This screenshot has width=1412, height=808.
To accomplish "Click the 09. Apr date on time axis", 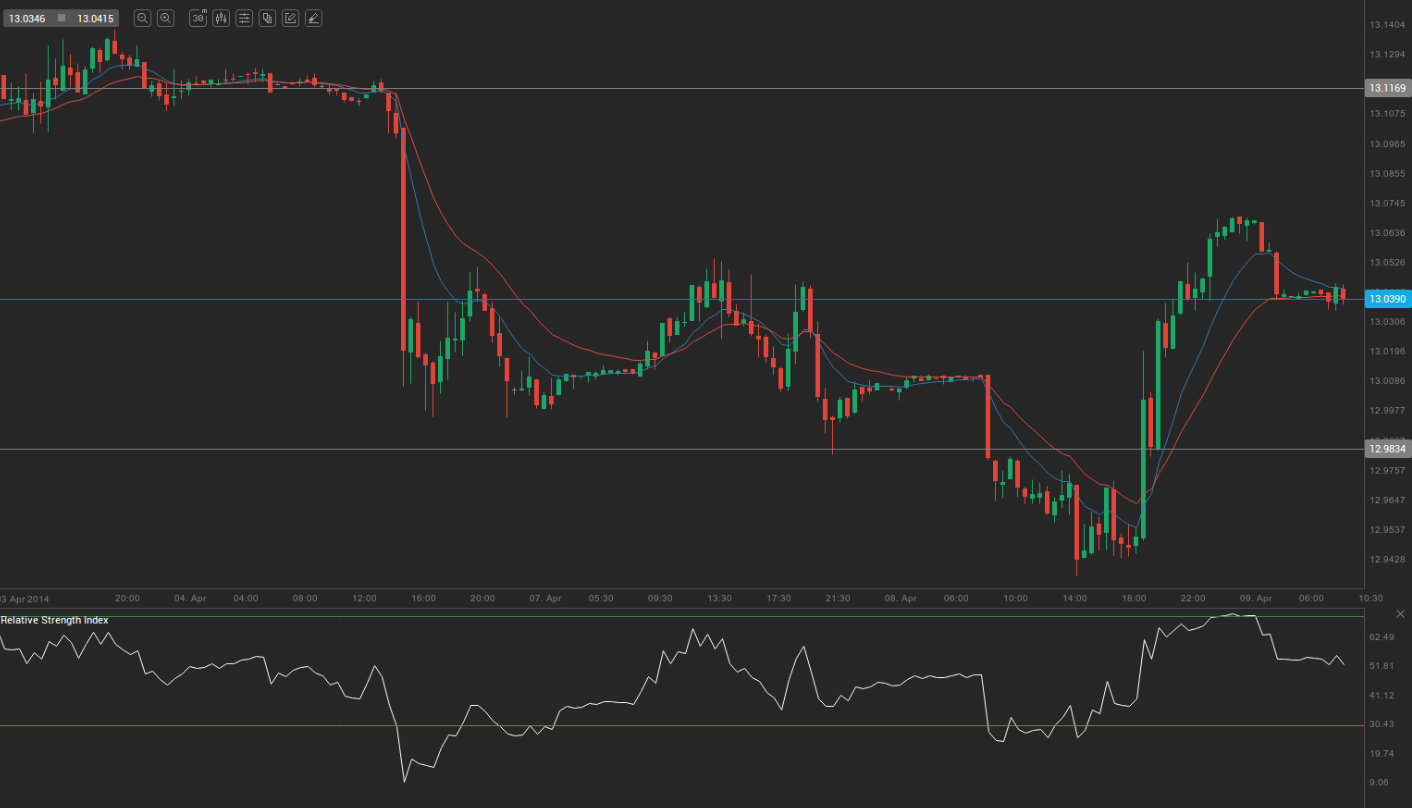I will click(1257, 598).
